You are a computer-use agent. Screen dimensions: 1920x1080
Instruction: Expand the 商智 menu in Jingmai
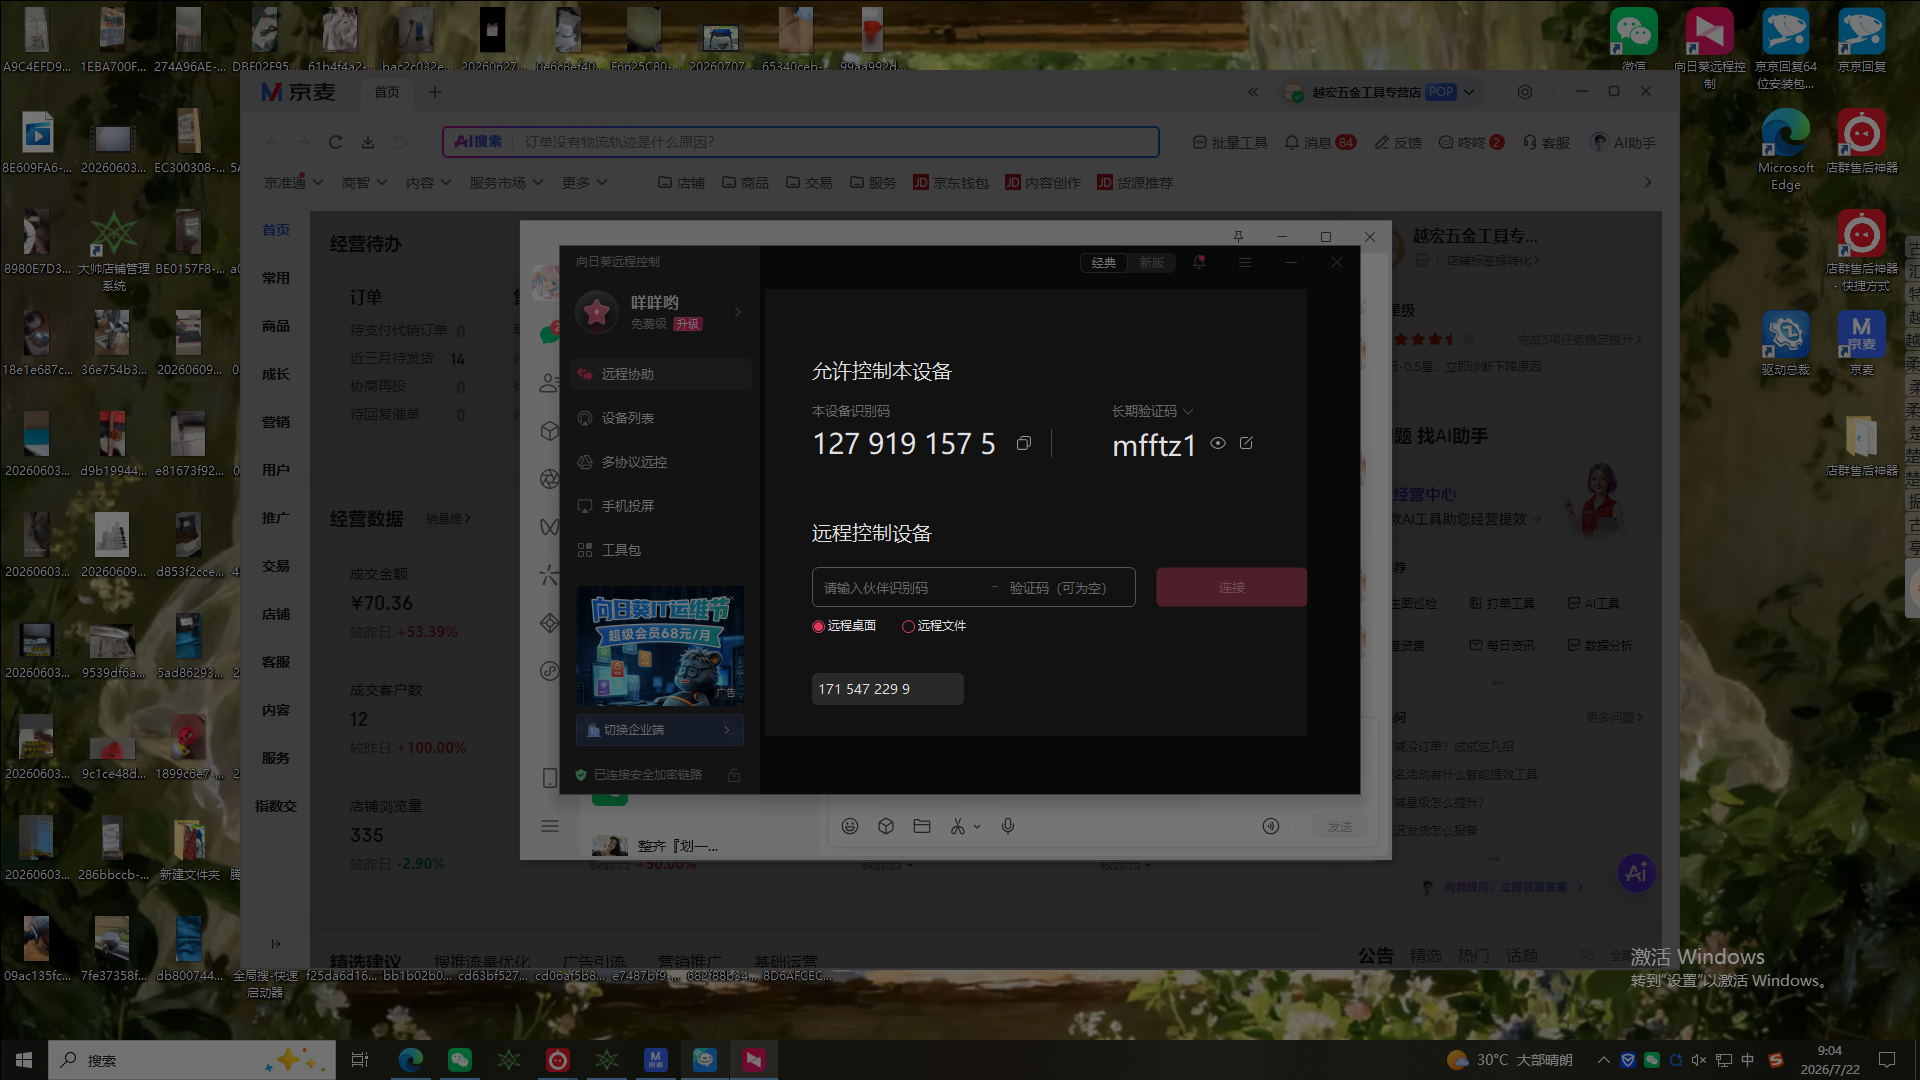pyautogui.click(x=364, y=183)
